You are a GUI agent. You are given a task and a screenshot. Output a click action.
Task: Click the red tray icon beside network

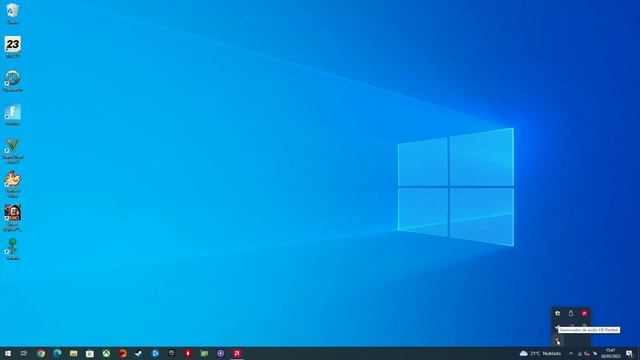(x=587, y=354)
